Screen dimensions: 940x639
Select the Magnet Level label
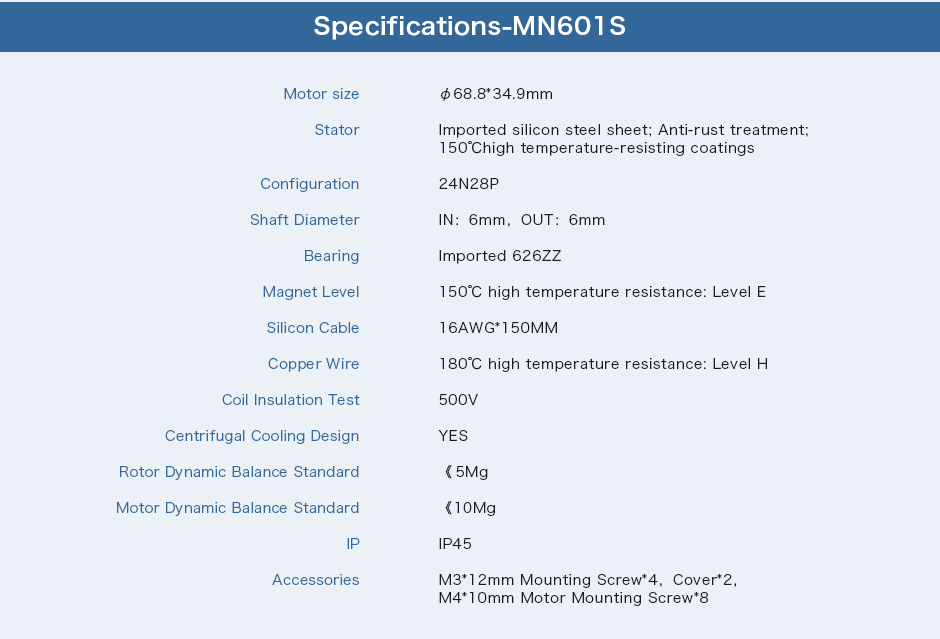tap(311, 292)
